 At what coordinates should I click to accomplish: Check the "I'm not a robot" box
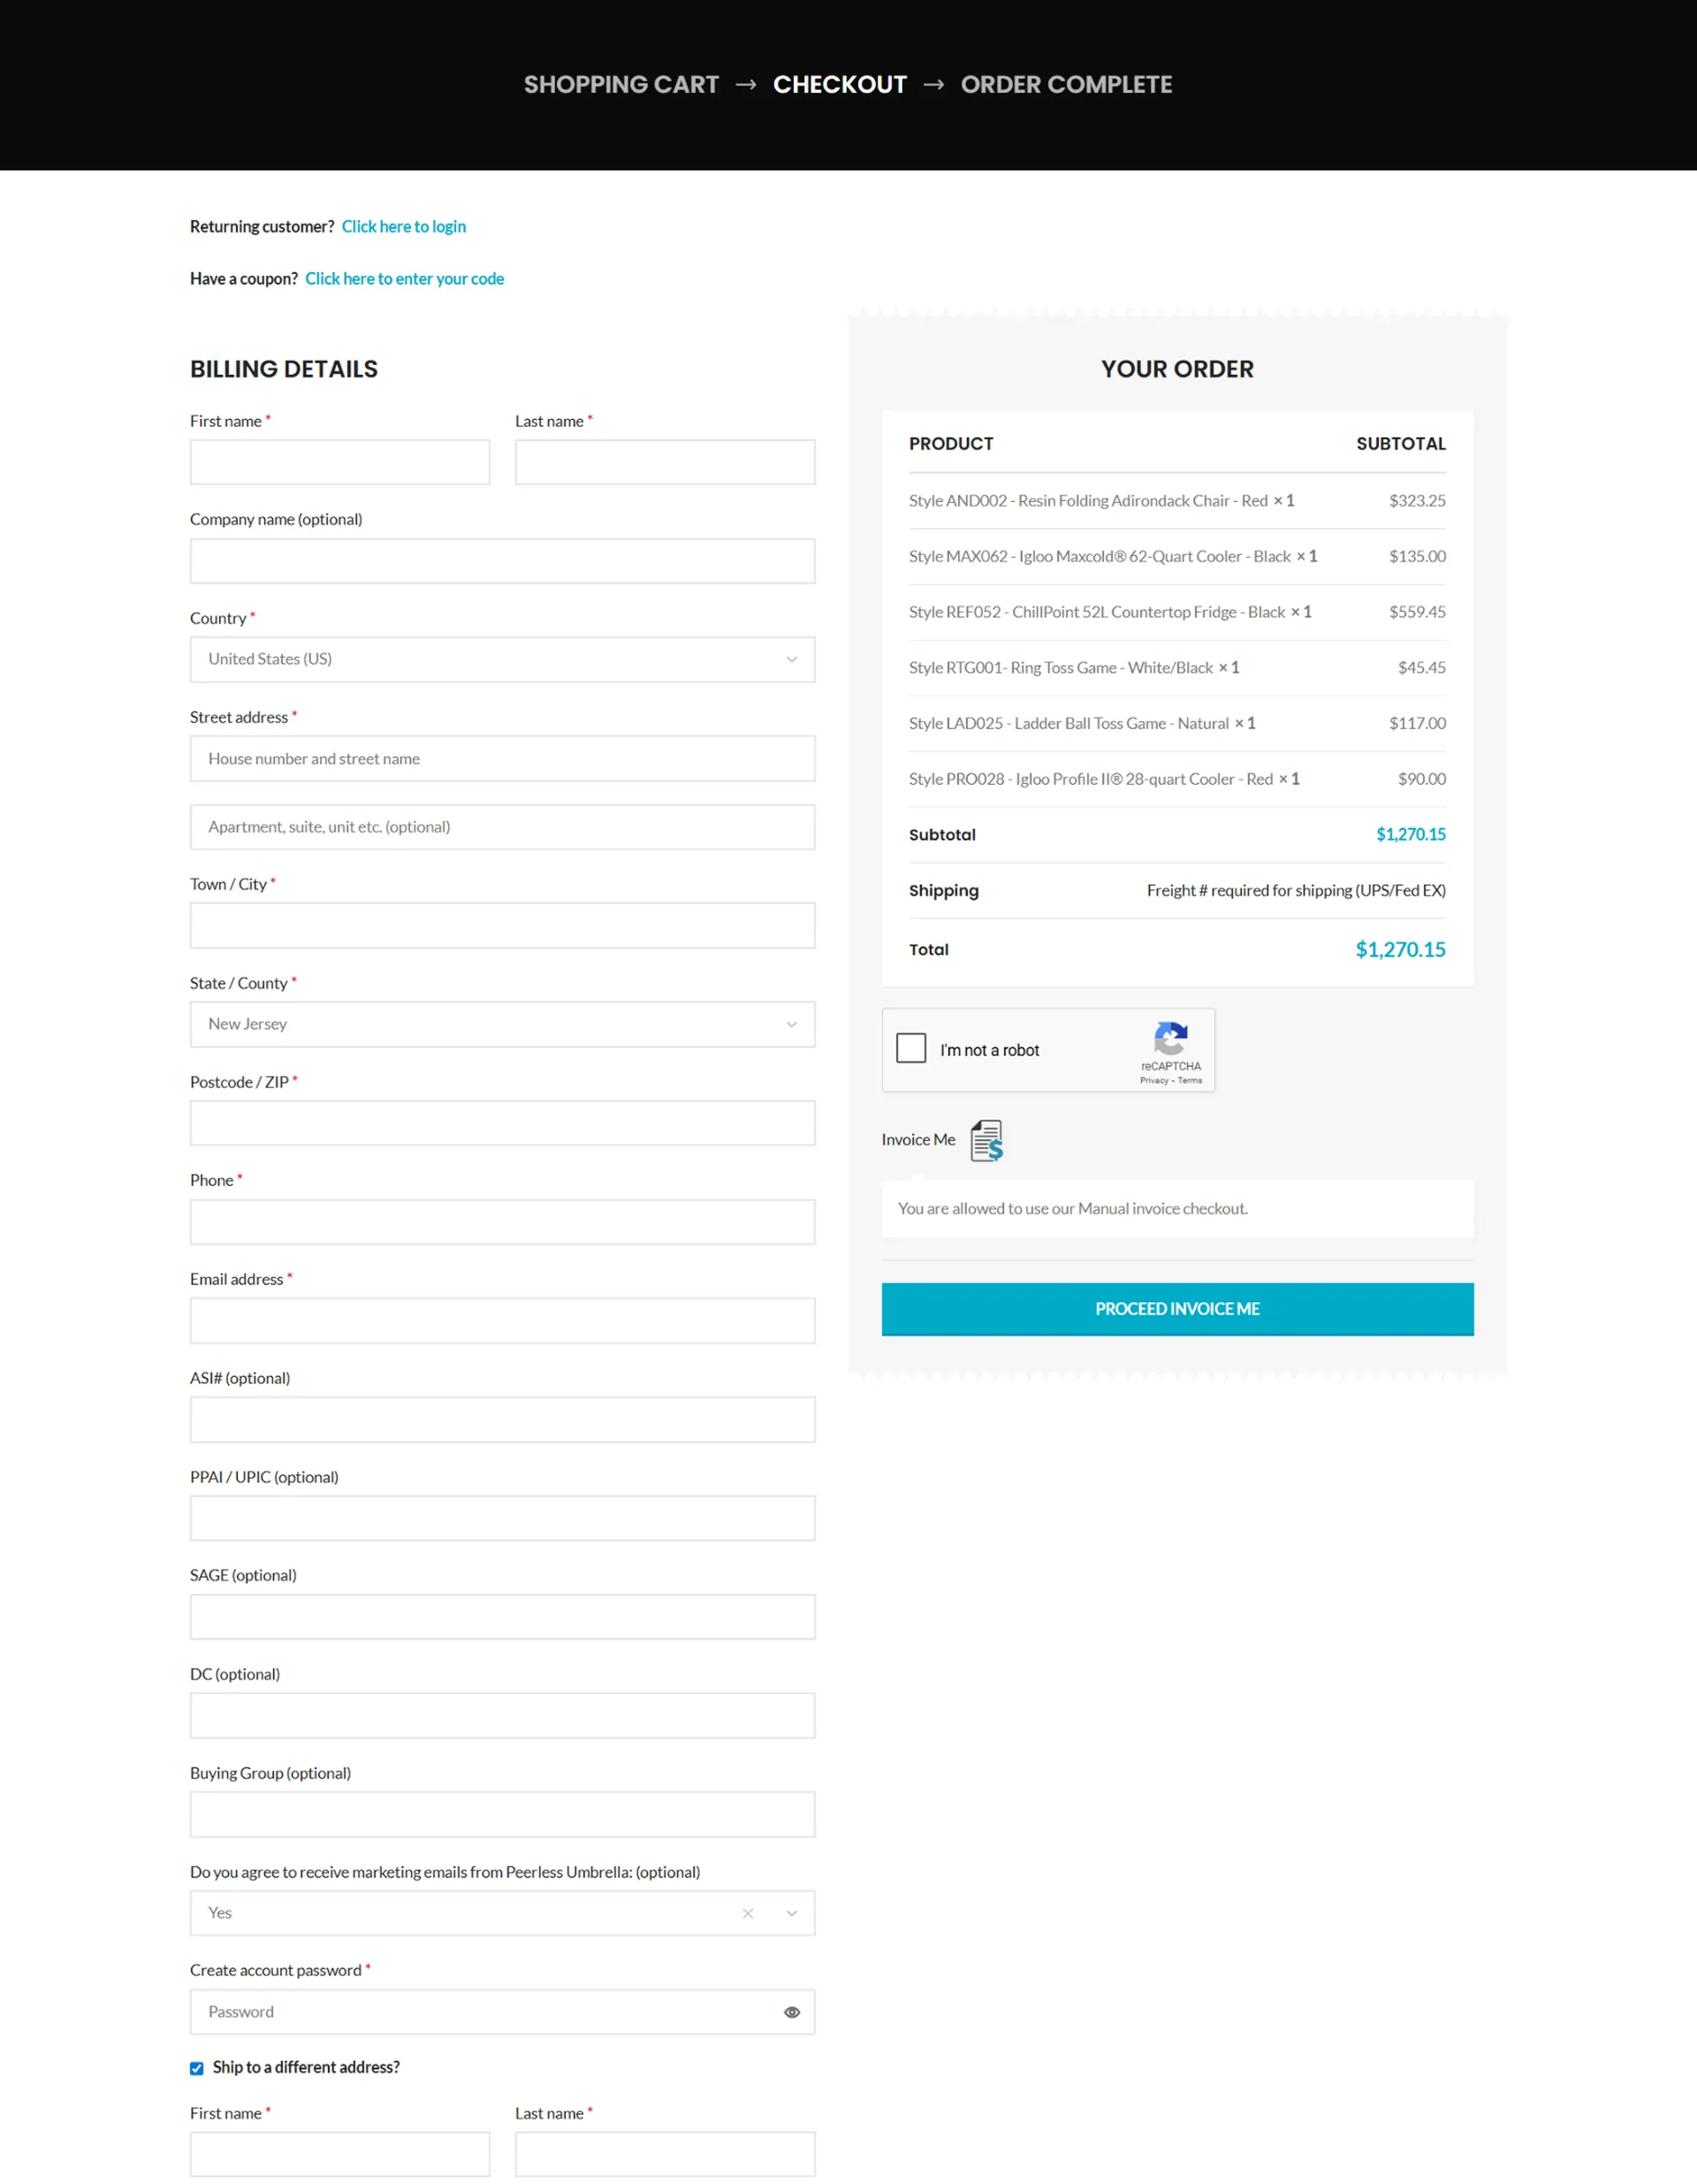pyautogui.click(x=911, y=1048)
